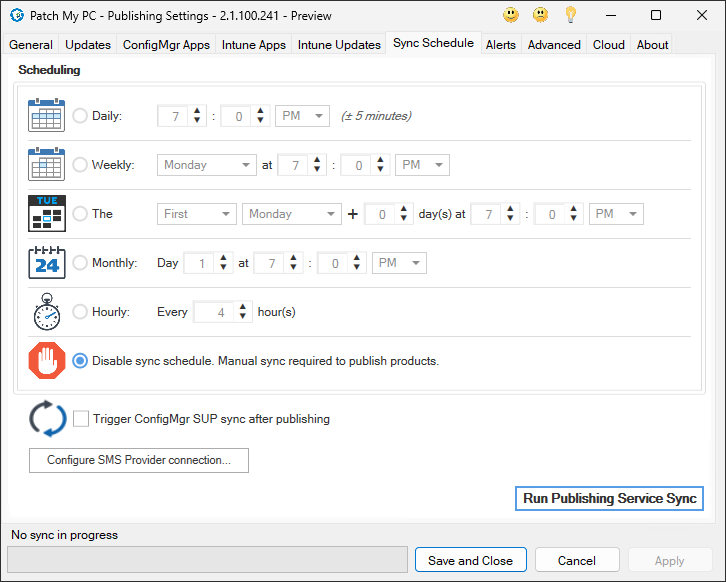The image size is (726, 582).
Task: Select the Hourly schedule radio button
Action: point(80,312)
